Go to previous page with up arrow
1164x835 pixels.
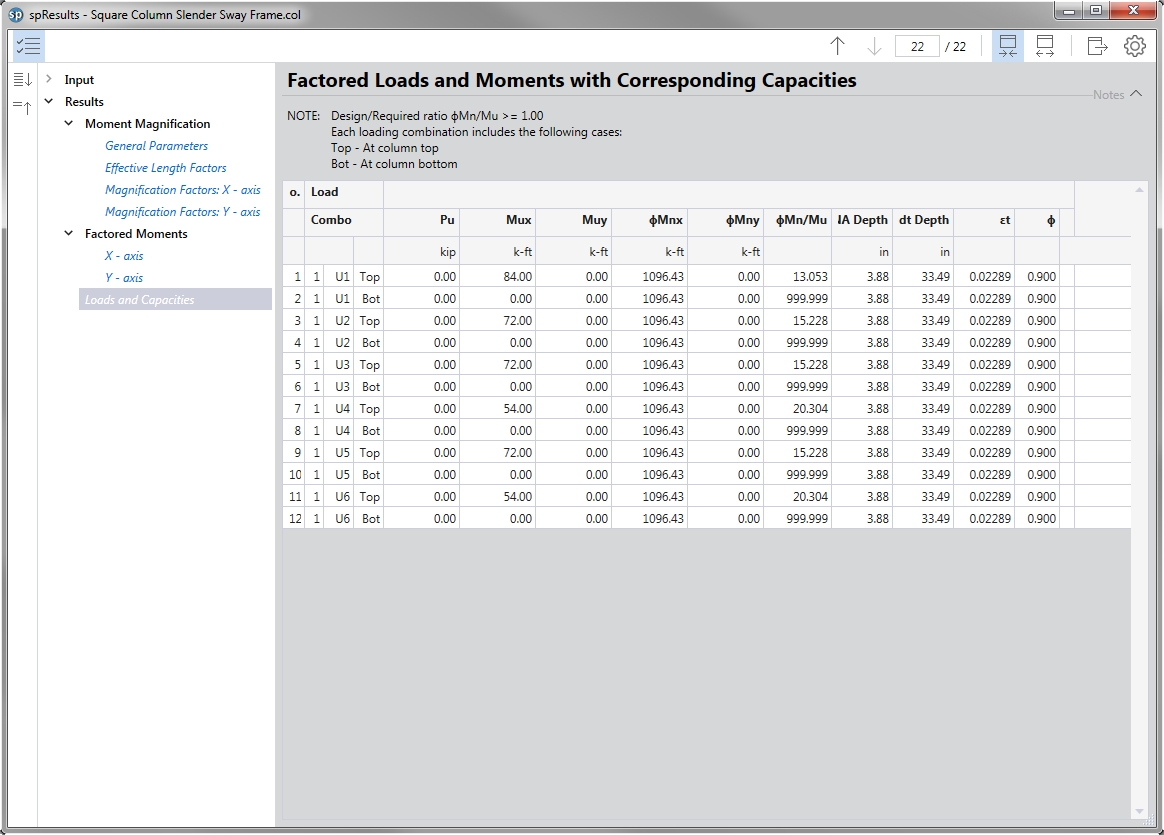pos(838,46)
